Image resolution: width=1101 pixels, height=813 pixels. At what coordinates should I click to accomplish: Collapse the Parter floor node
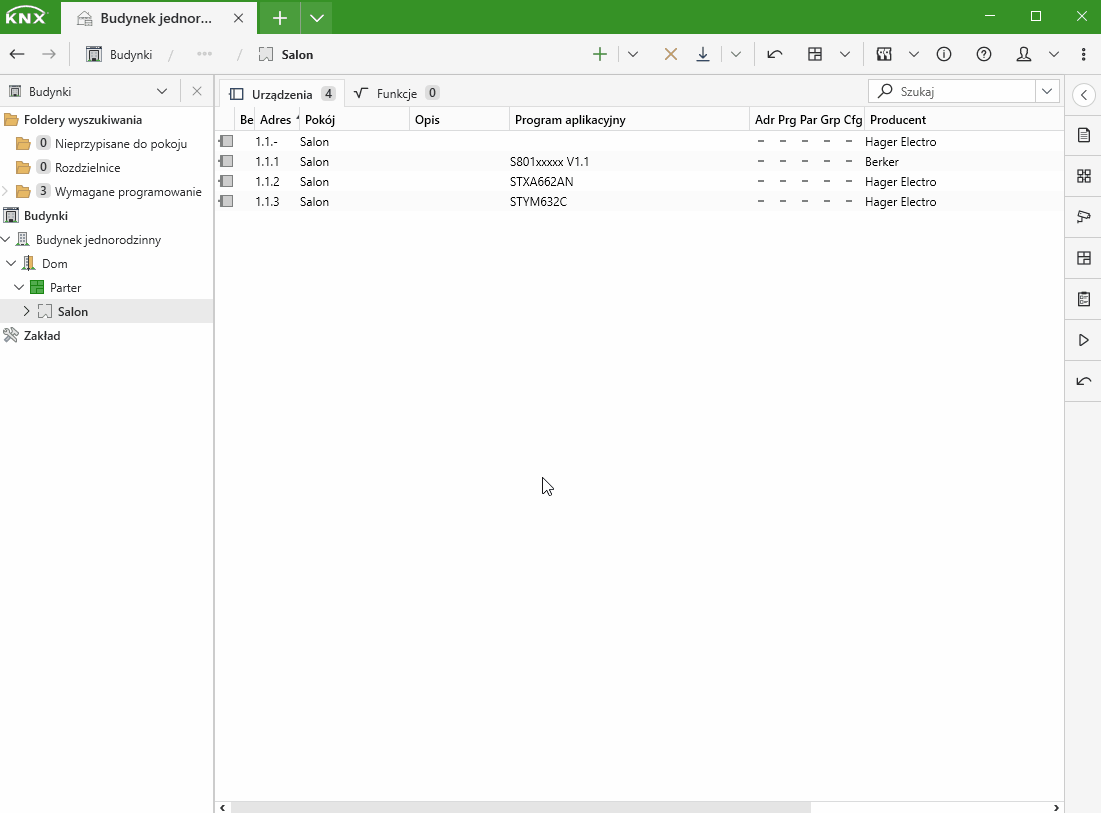[x=19, y=288]
